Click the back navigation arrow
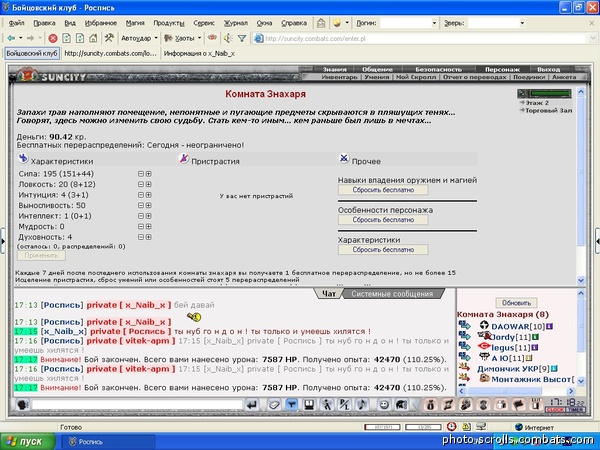Screen dimensions: 600x450 11,38
